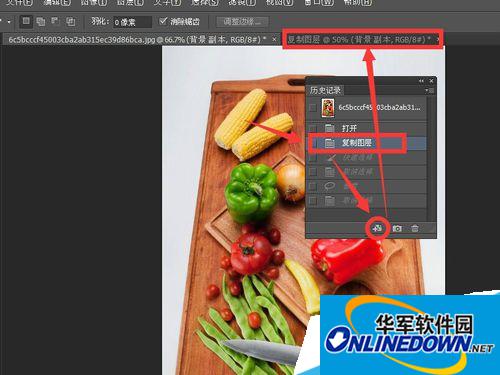Create a new snapshot with camera icon

pyautogui.click(x=397, y=228)
